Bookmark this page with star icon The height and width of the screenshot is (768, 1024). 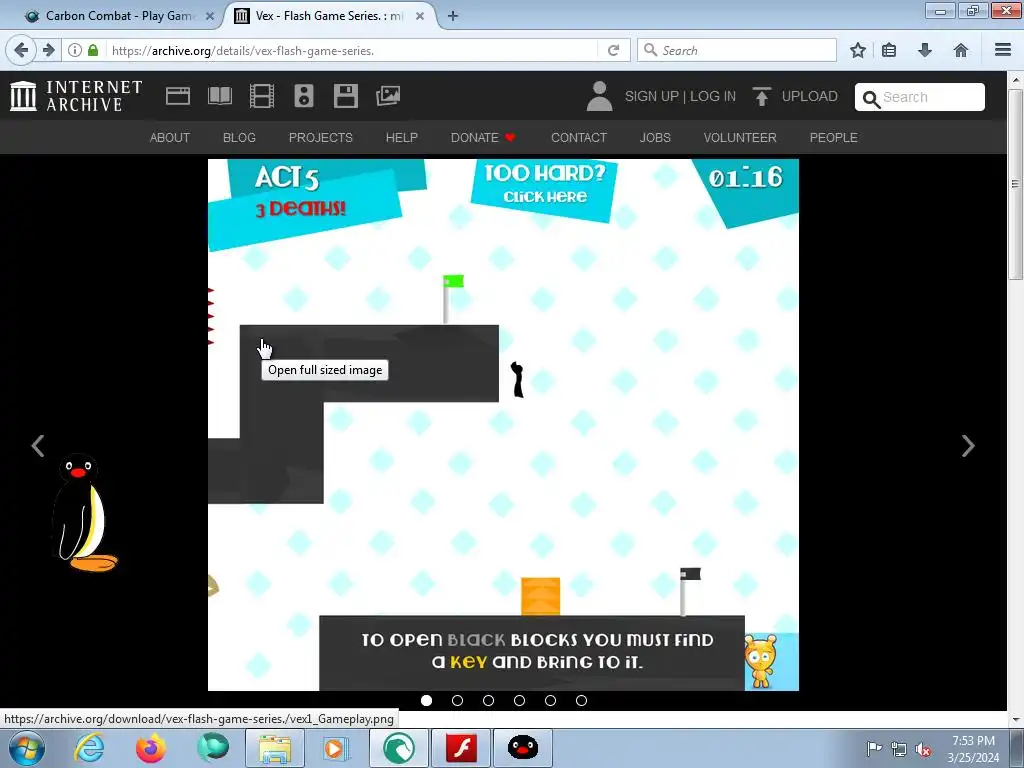(857, 50)
